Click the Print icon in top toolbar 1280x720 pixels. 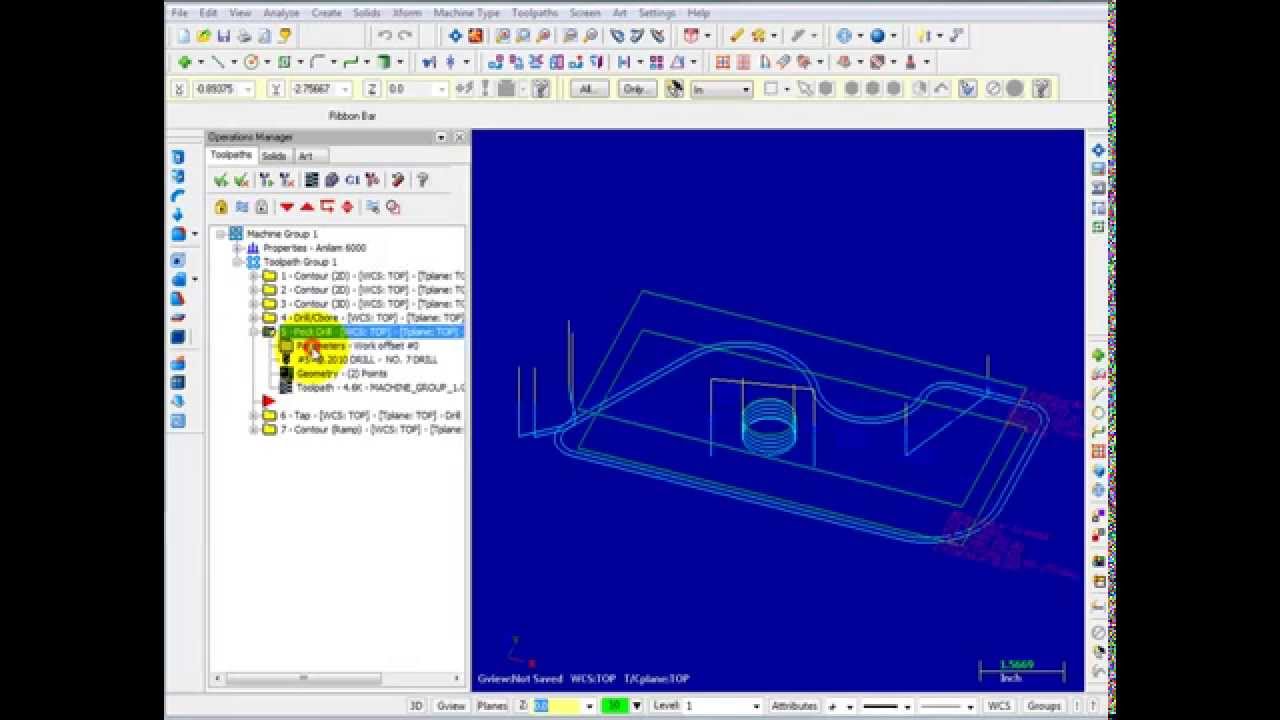point(244,36)
